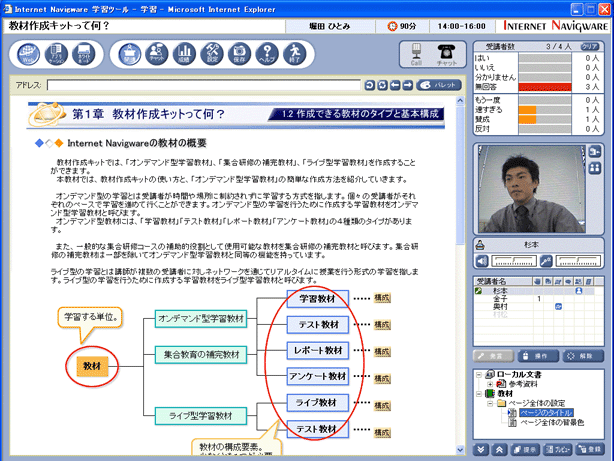This screenshot has height=461, width=614.
Task: Click the 終了 running man icon
Action: click(x=294, y=54)
